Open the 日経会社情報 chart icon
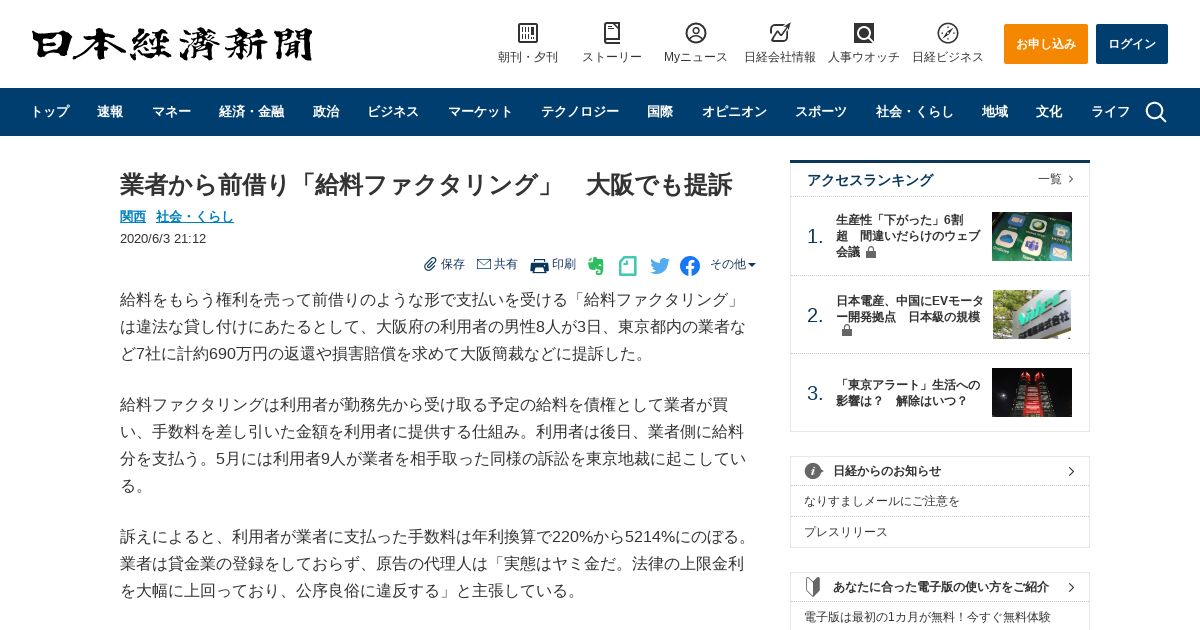The height and width of the screenshot is (630, 1200). tap(780, 33)
